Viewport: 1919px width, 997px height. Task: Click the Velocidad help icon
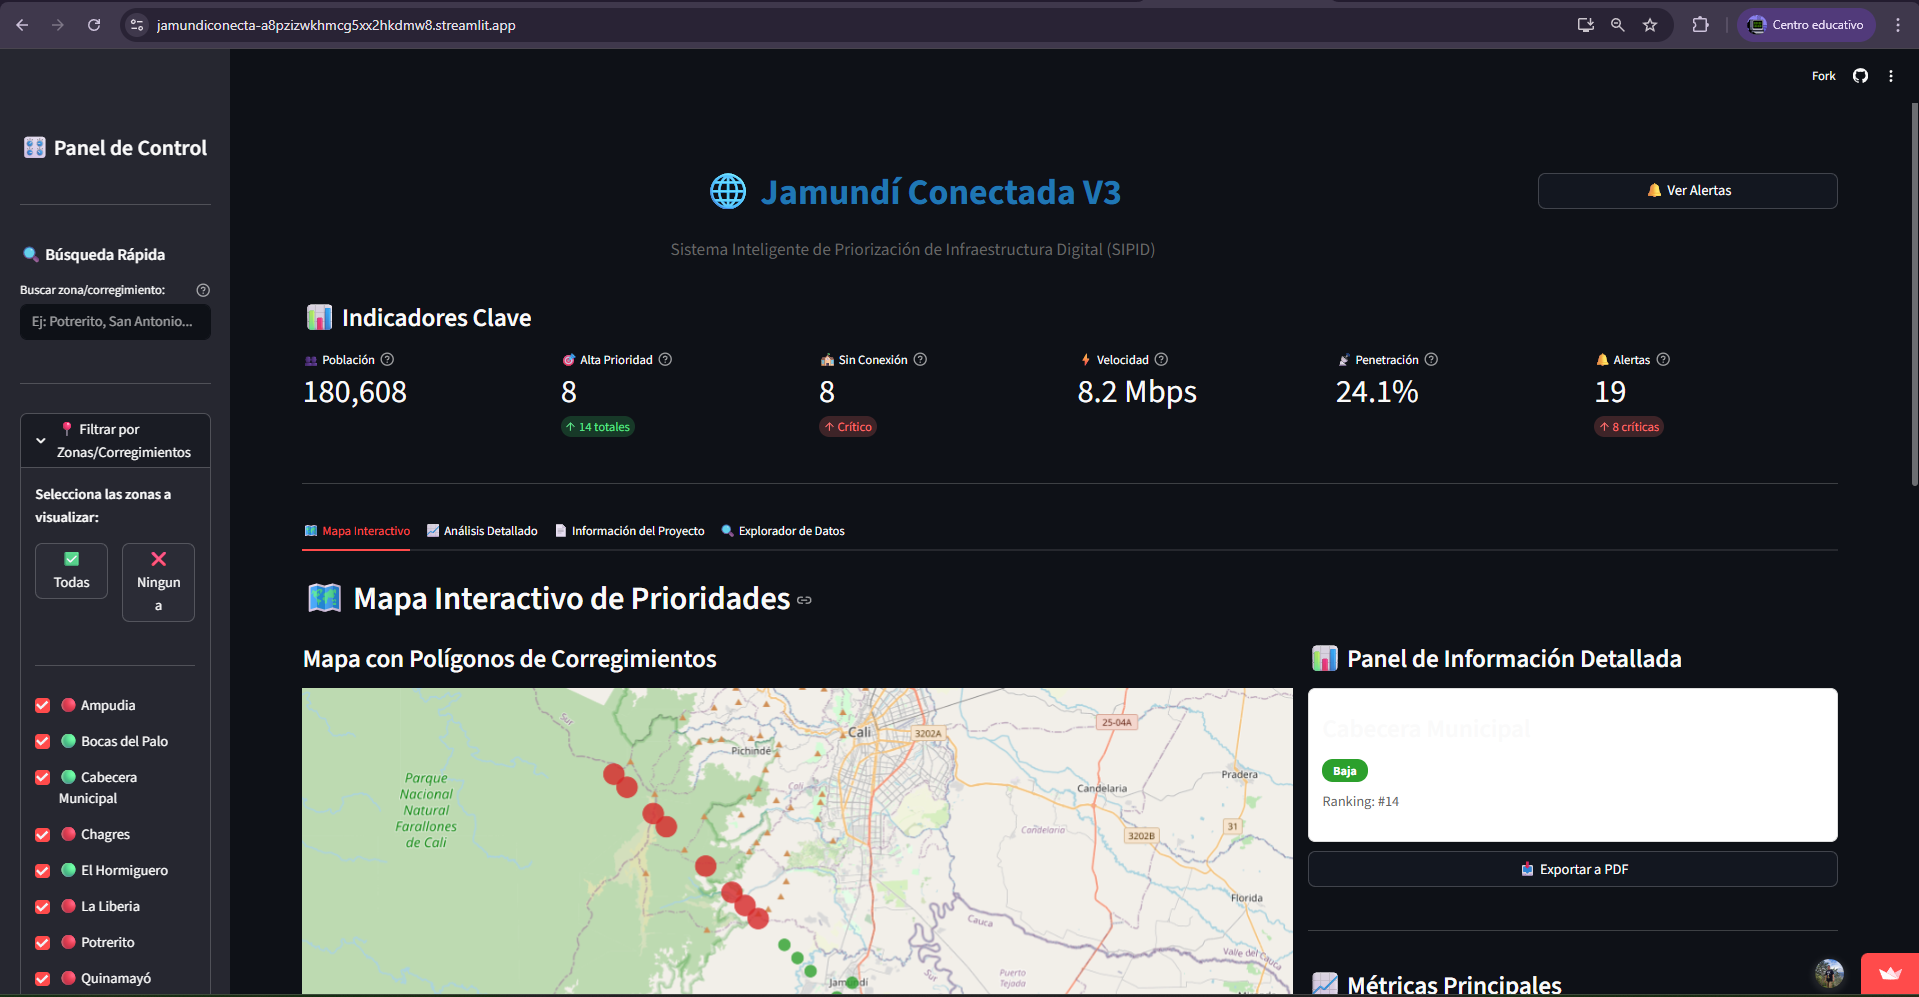click(1161, 360)
